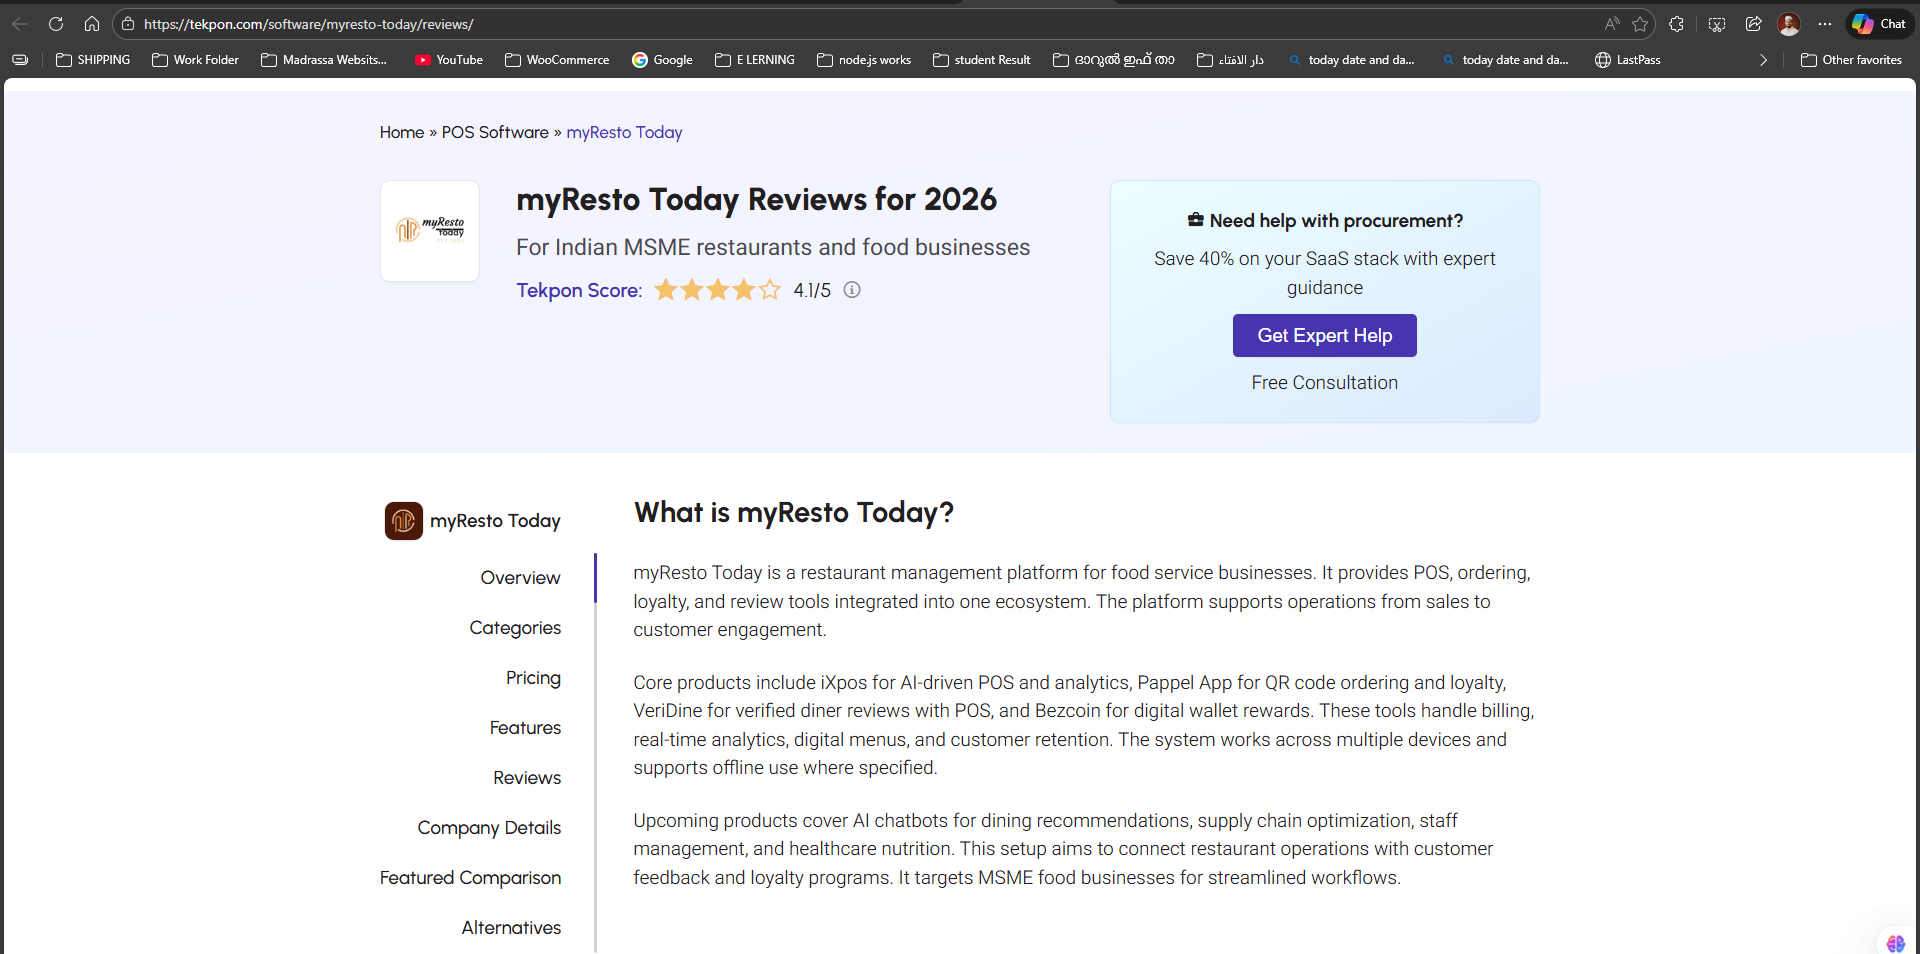
Task: Open the LastPass bookmark
Action: click(1628, 60)
